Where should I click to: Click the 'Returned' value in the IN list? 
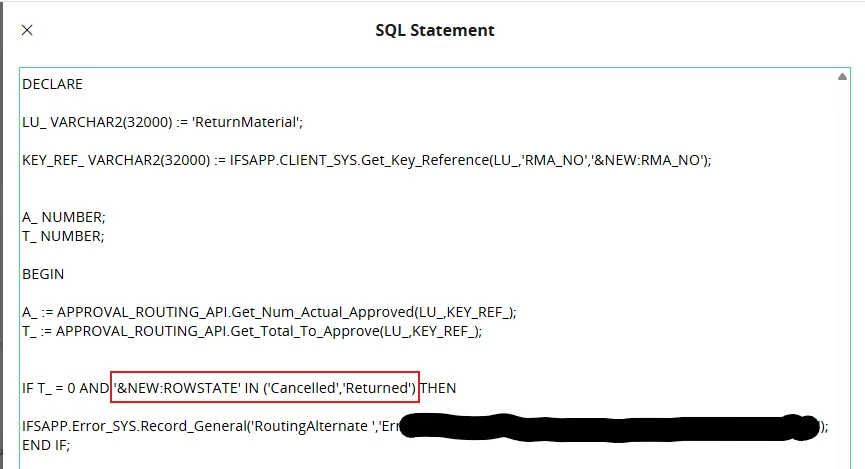(377, 388)
